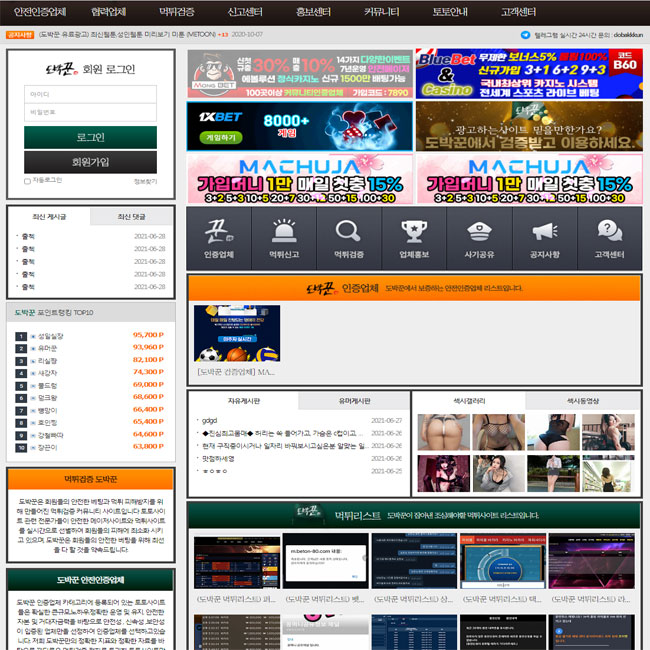Viewport: 650px width, 650px height.
Task: Click rank 2 user 유머꾼
Action: (47, 349)
